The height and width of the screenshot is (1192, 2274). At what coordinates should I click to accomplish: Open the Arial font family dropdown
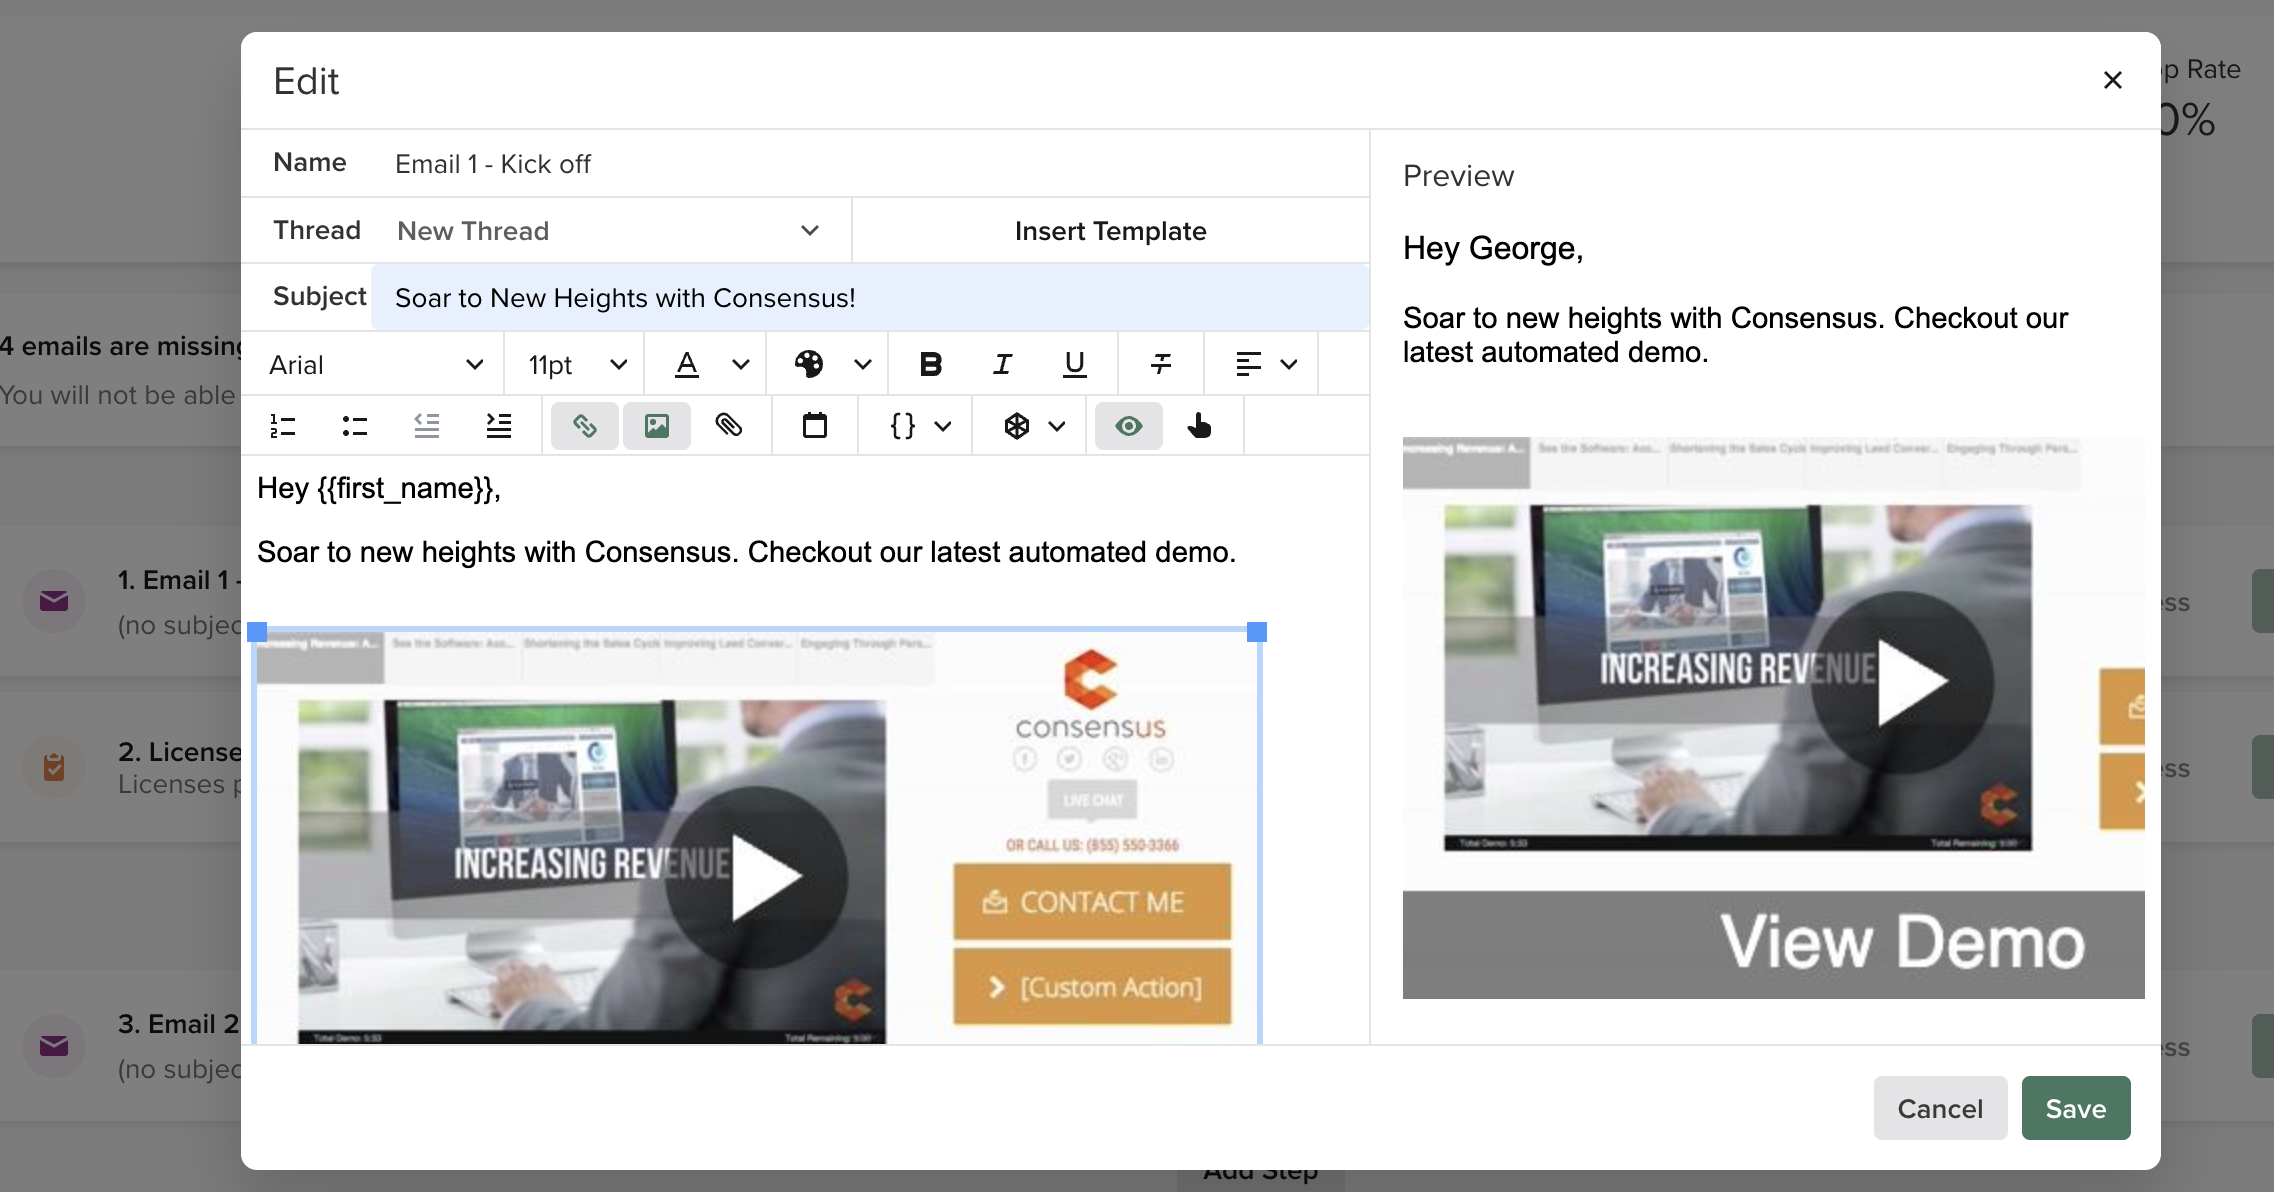point(375,365)
